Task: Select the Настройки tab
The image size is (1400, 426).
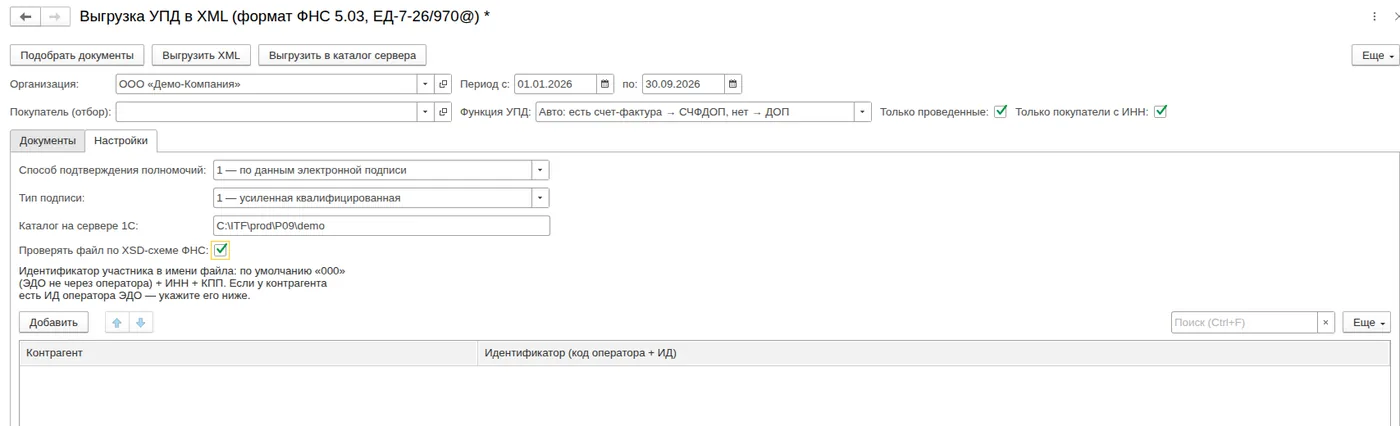Action: 121,141
